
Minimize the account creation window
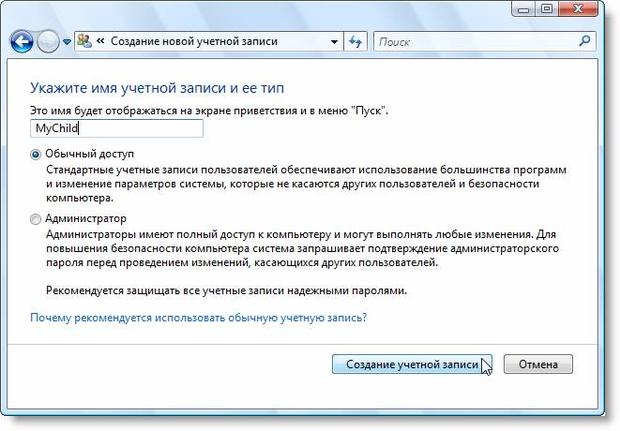point(523,9)
